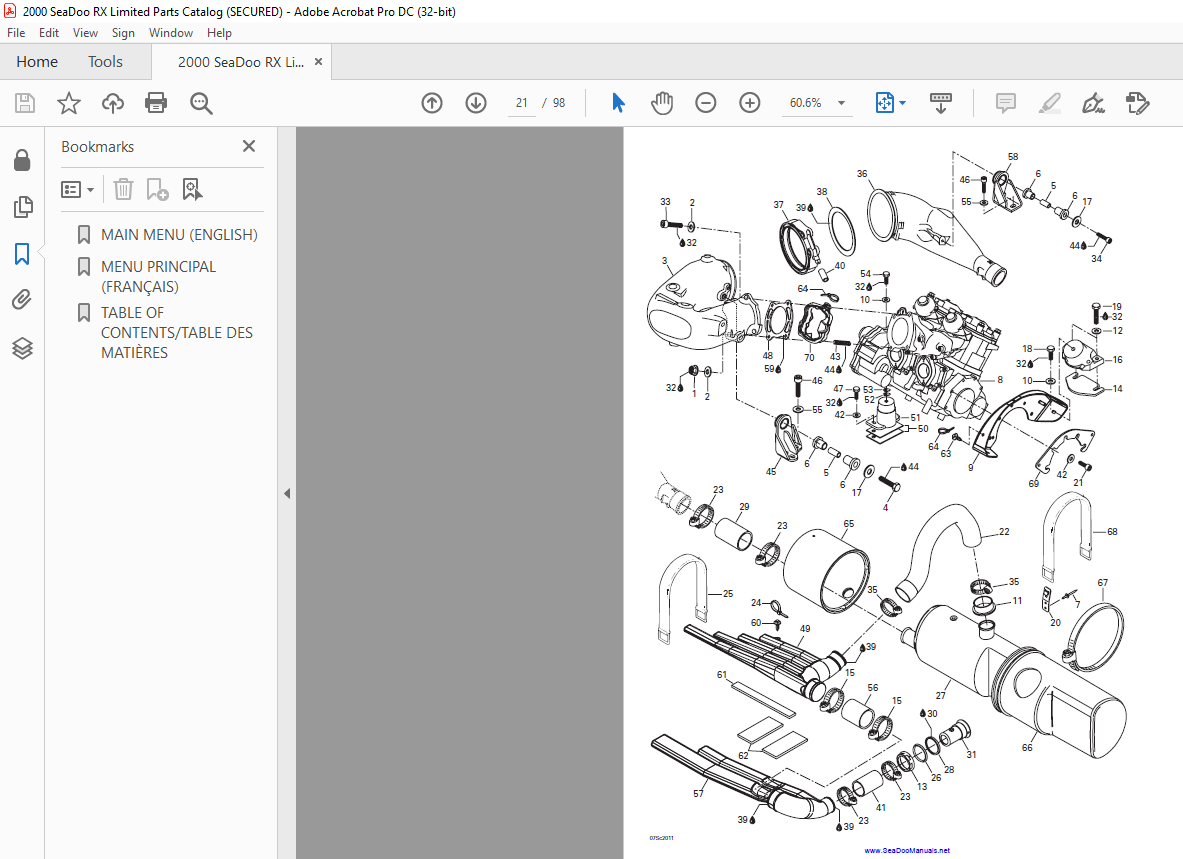Close the Bookmarks panel
Viewport: 1183px width, 859px height.
[249, 146]
